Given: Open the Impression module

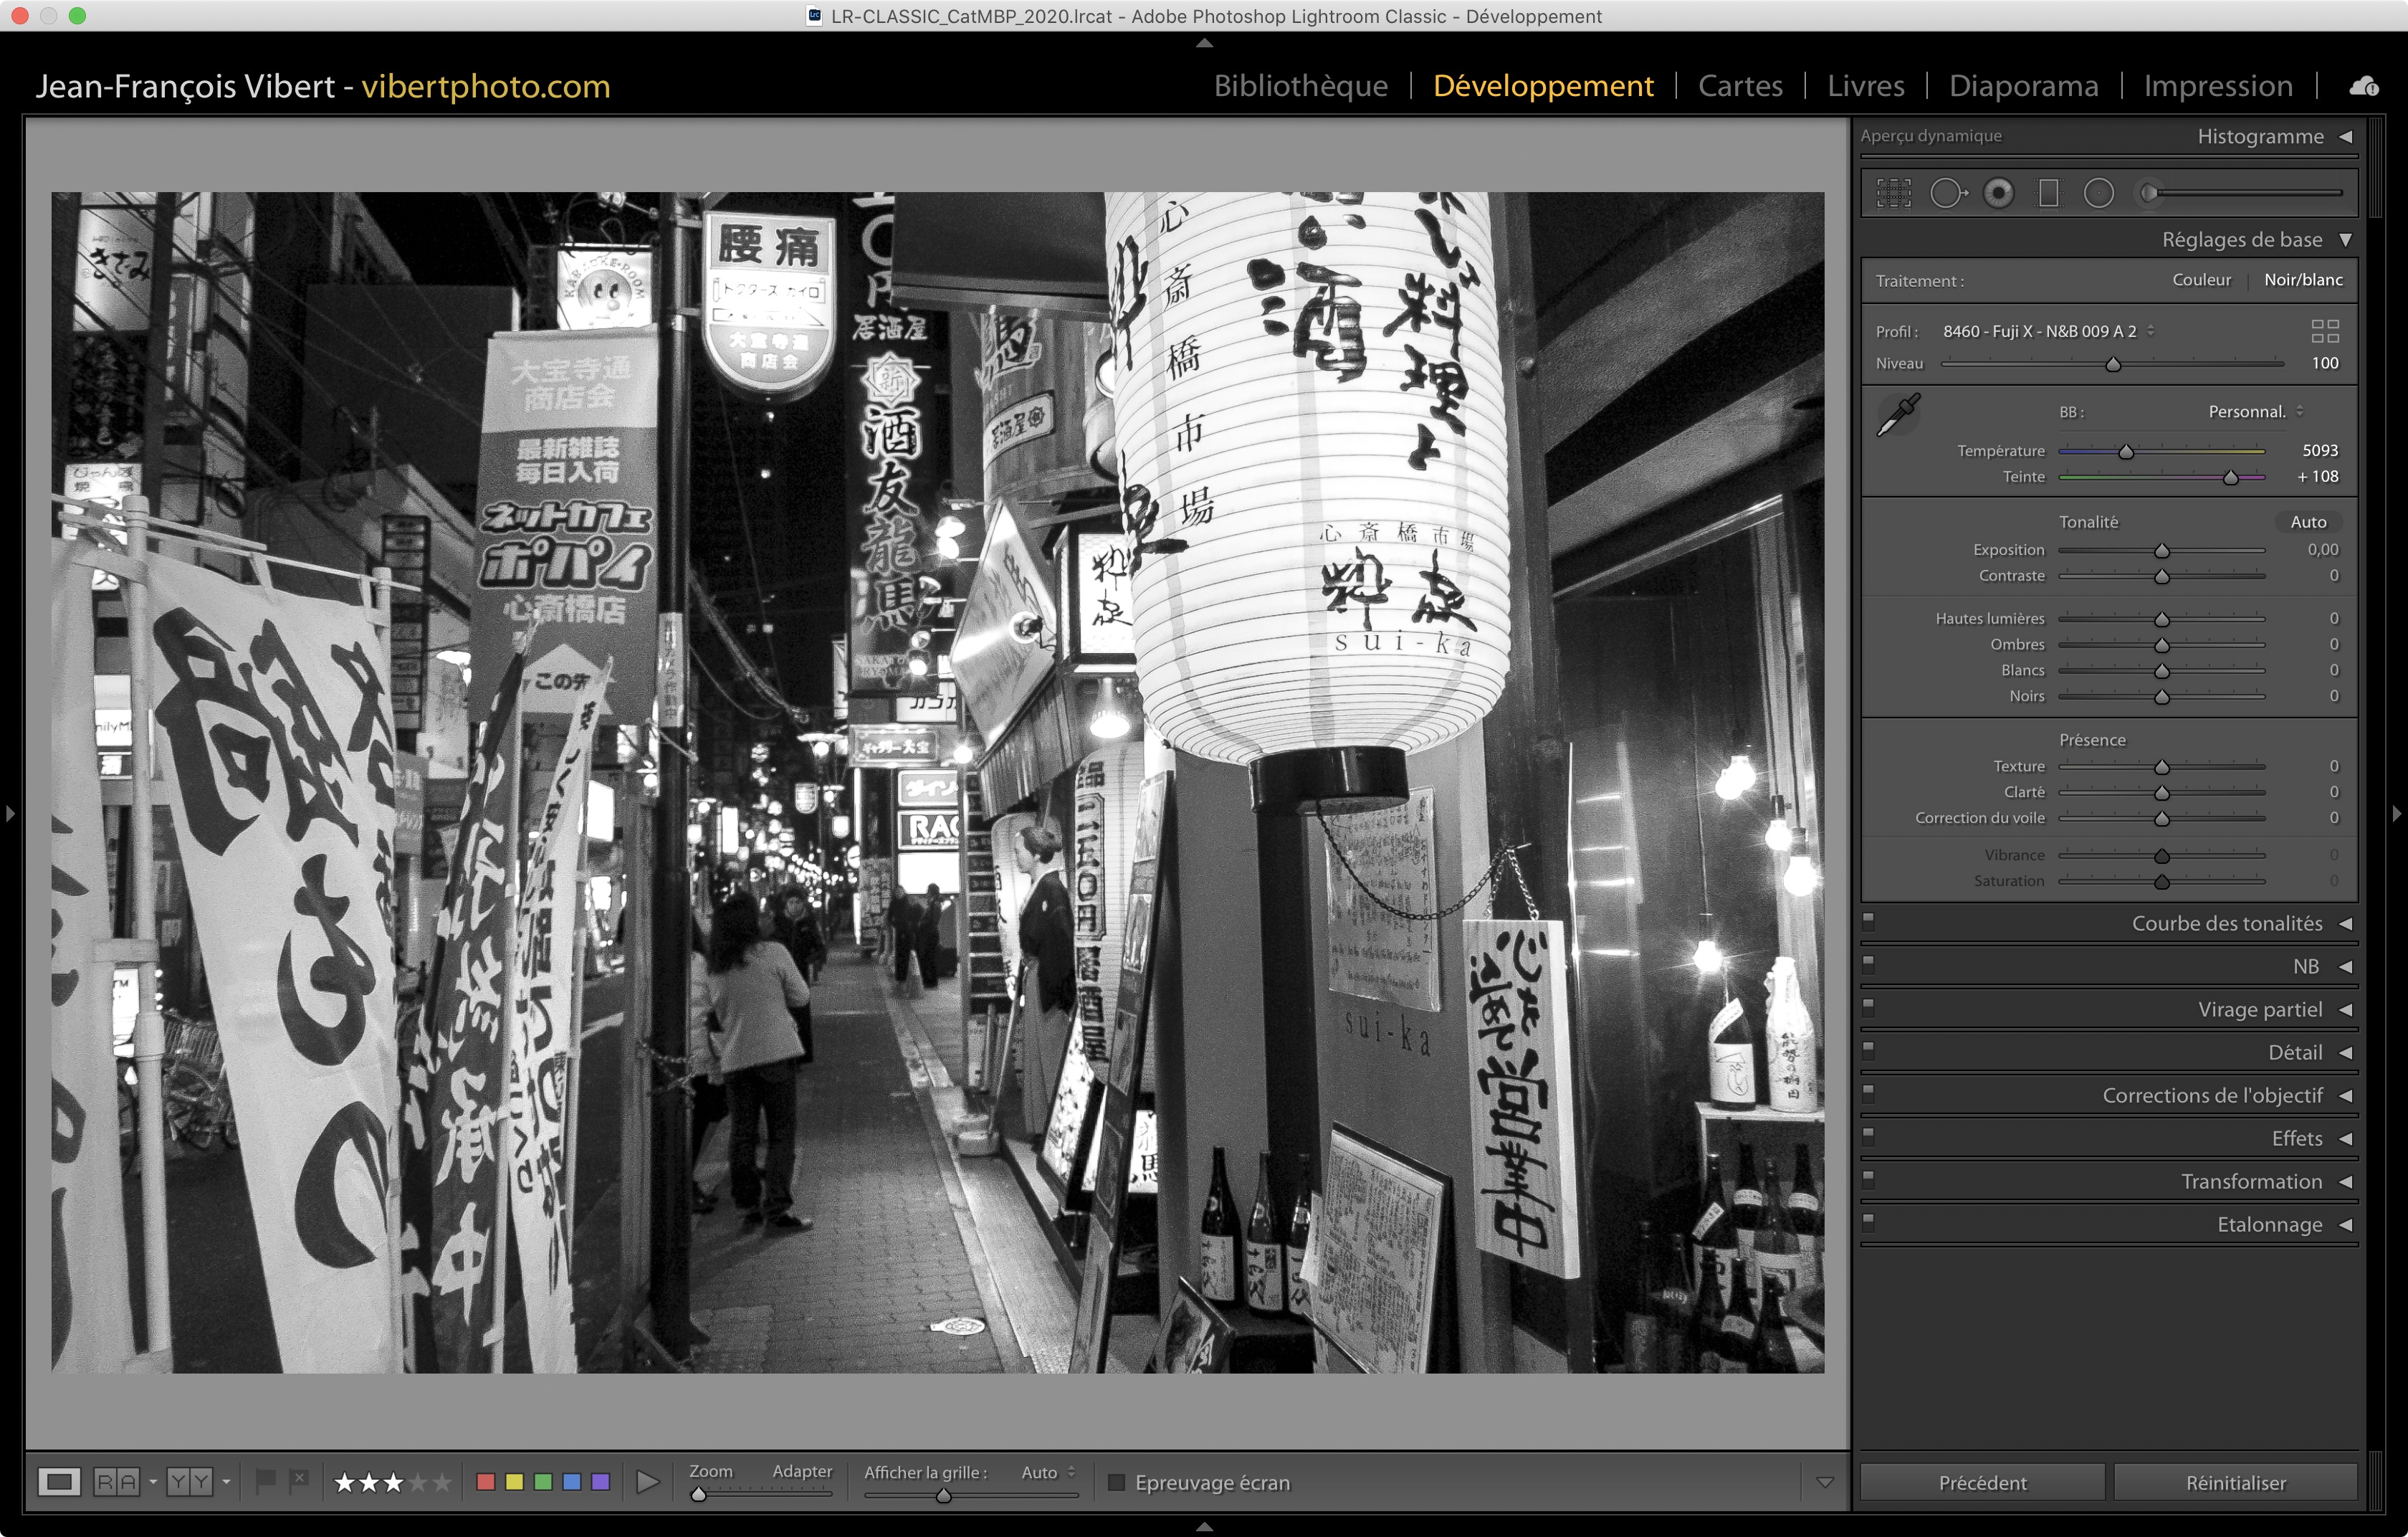Looking at the screenshot, I should coord(2217,86).
